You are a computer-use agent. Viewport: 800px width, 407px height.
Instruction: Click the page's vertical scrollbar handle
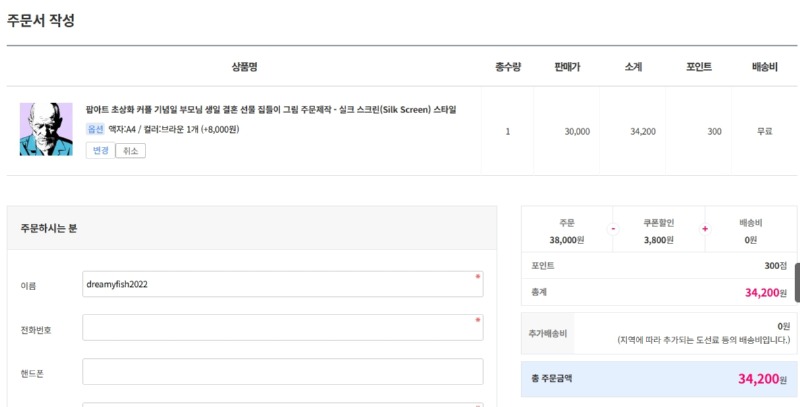click(x=797, y=283)
